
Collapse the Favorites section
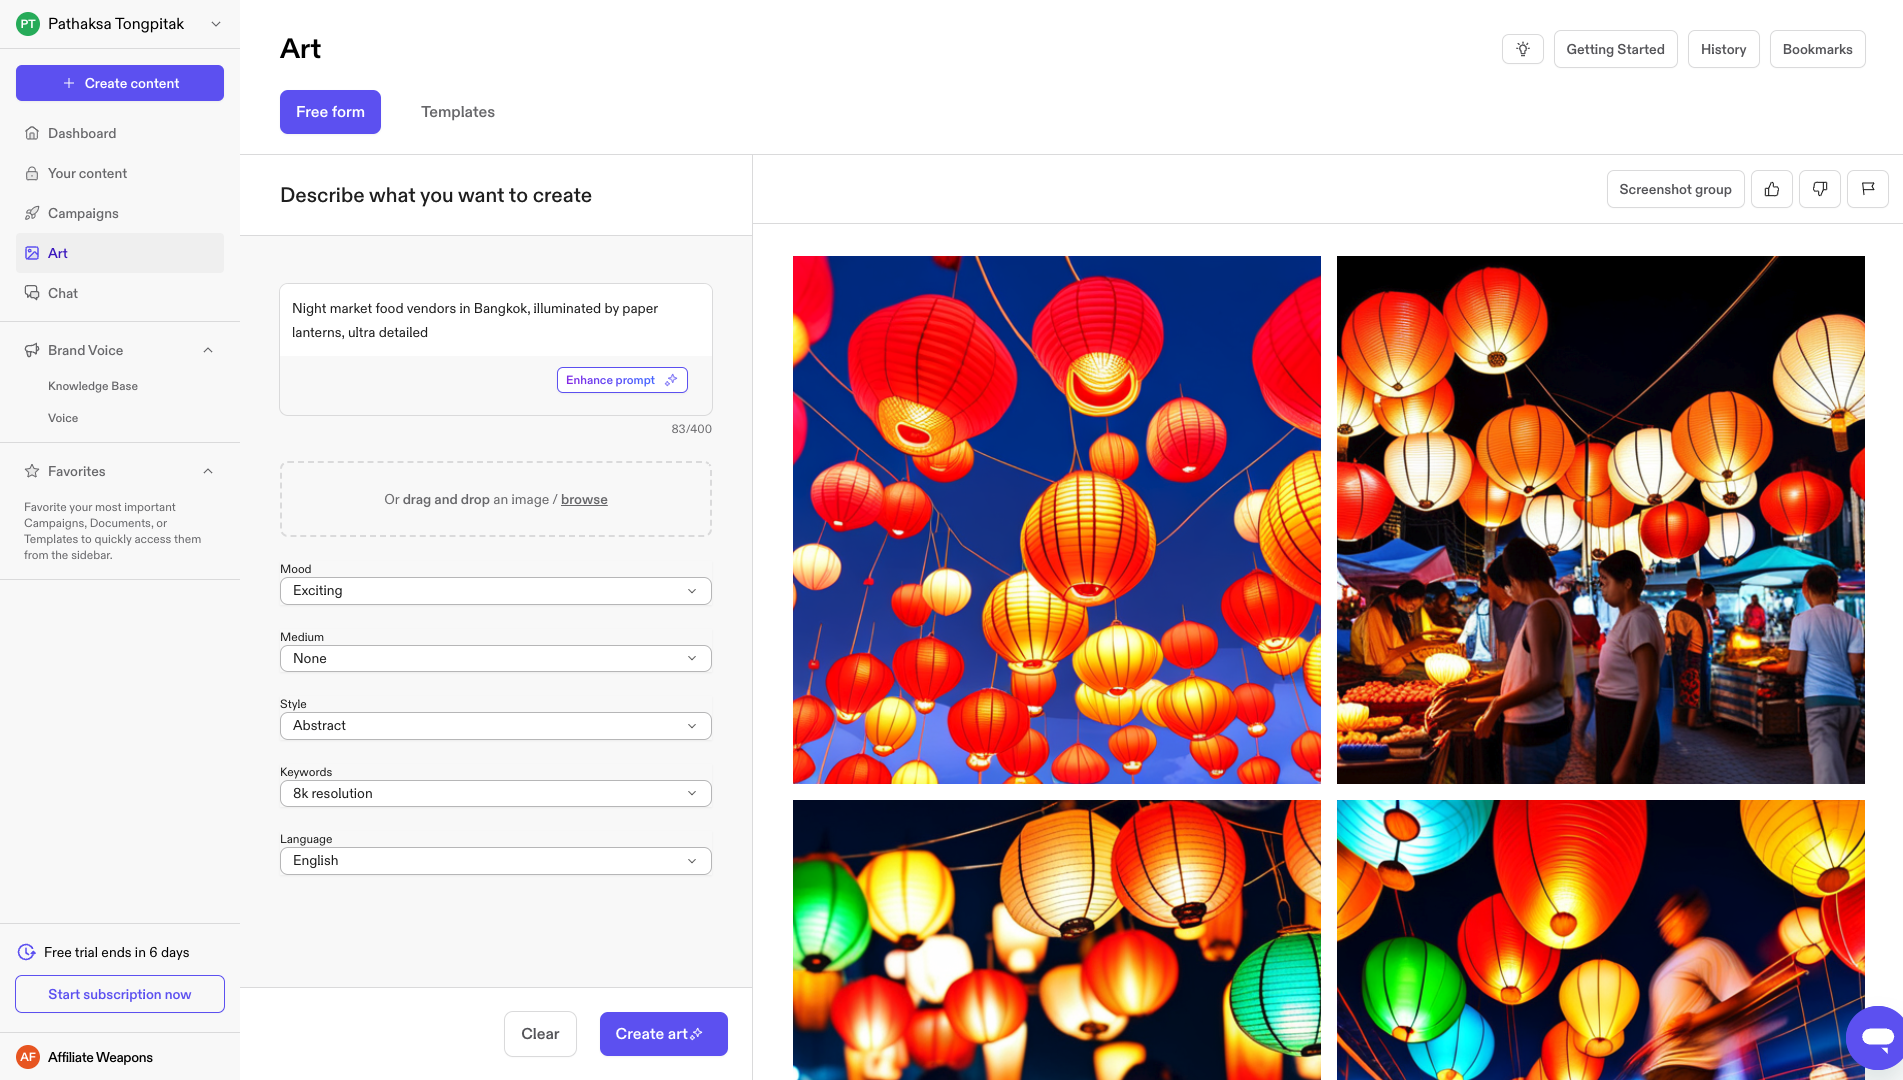(208, 471)
